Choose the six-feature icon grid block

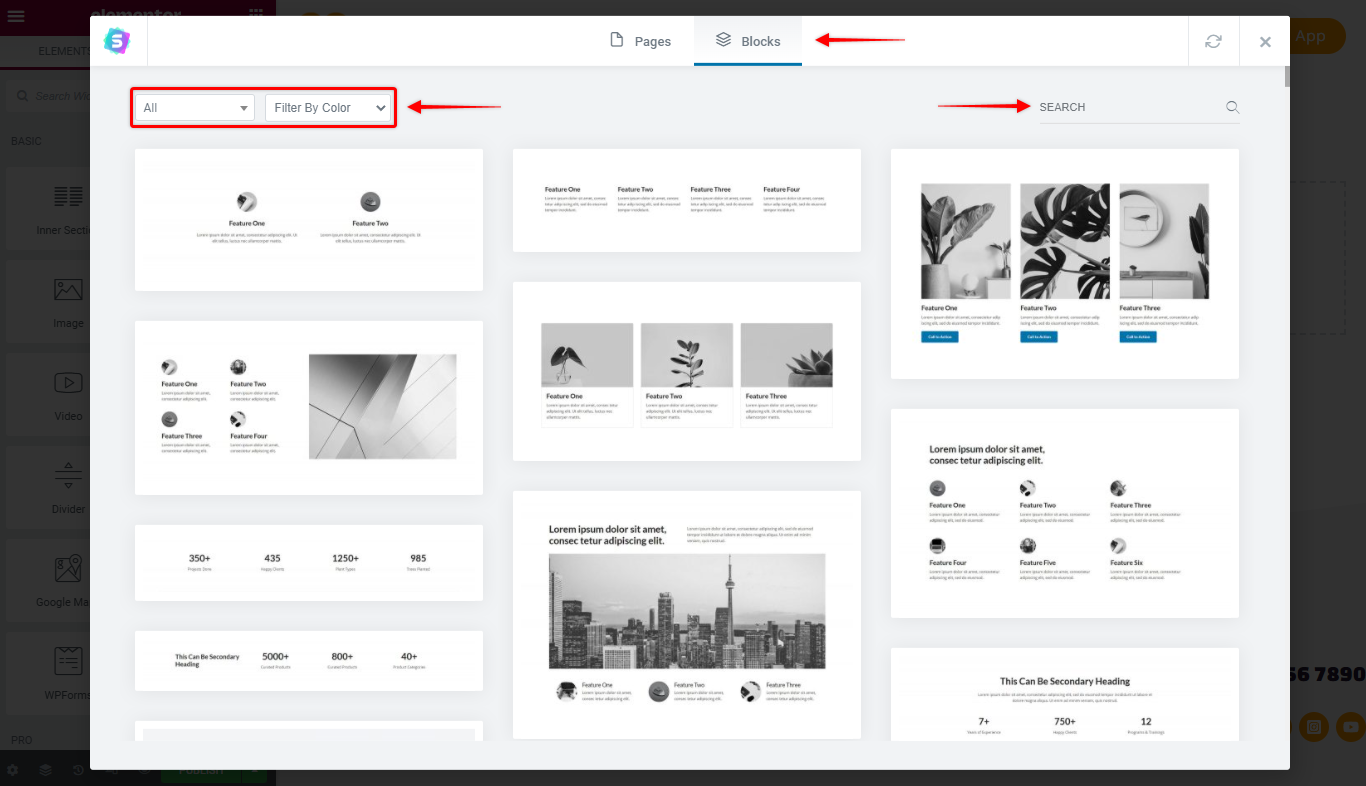[x=1065, y=513]
